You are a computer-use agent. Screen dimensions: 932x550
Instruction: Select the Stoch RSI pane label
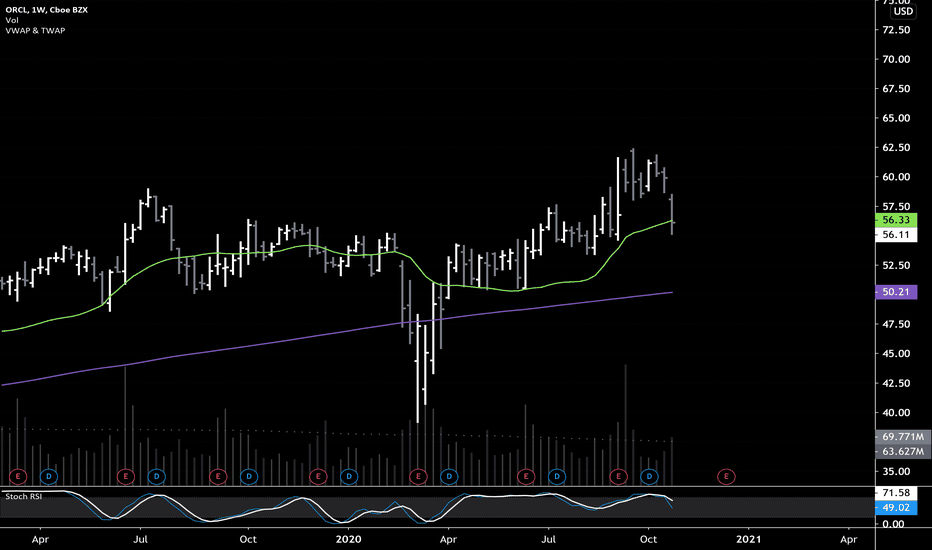pyautogui.click(x=24, y=496)
